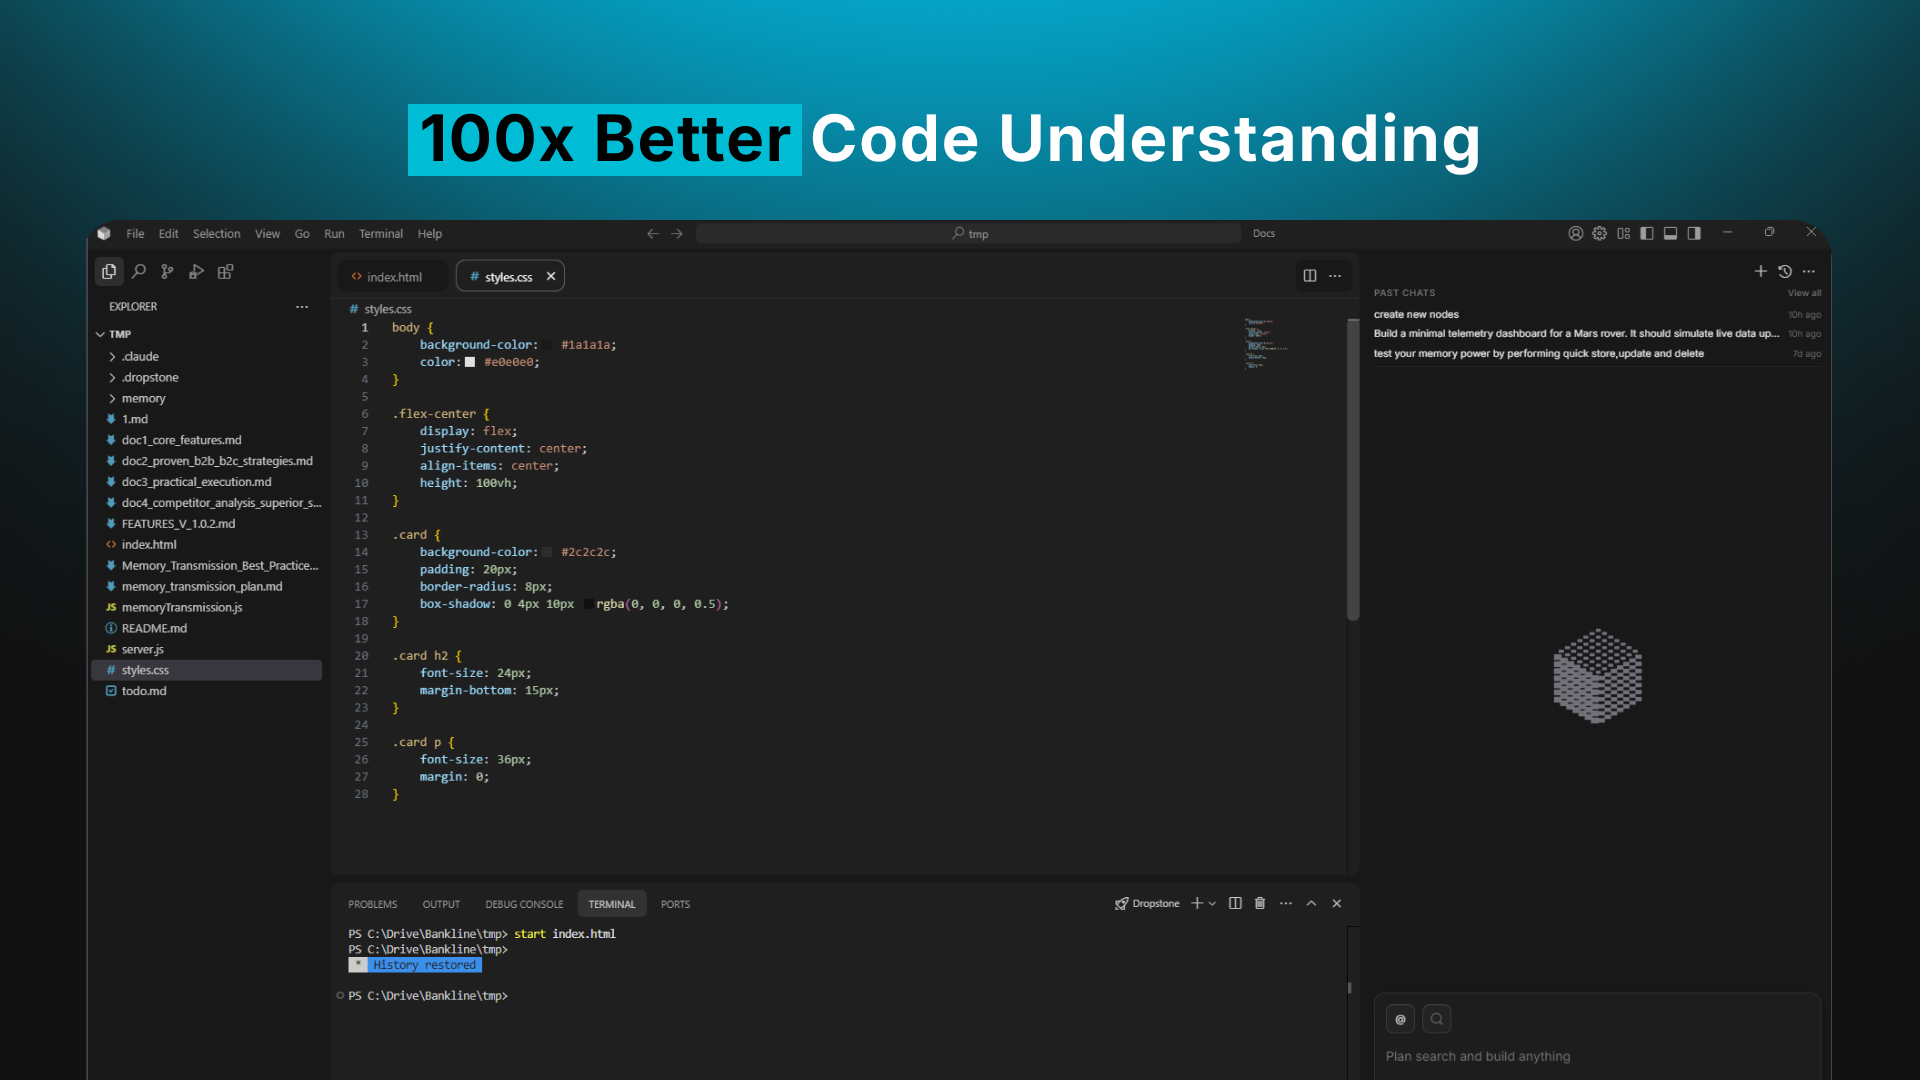Click the trash icon to kill terminal
The image size is (1920, 1080).
click(1260, 903)
